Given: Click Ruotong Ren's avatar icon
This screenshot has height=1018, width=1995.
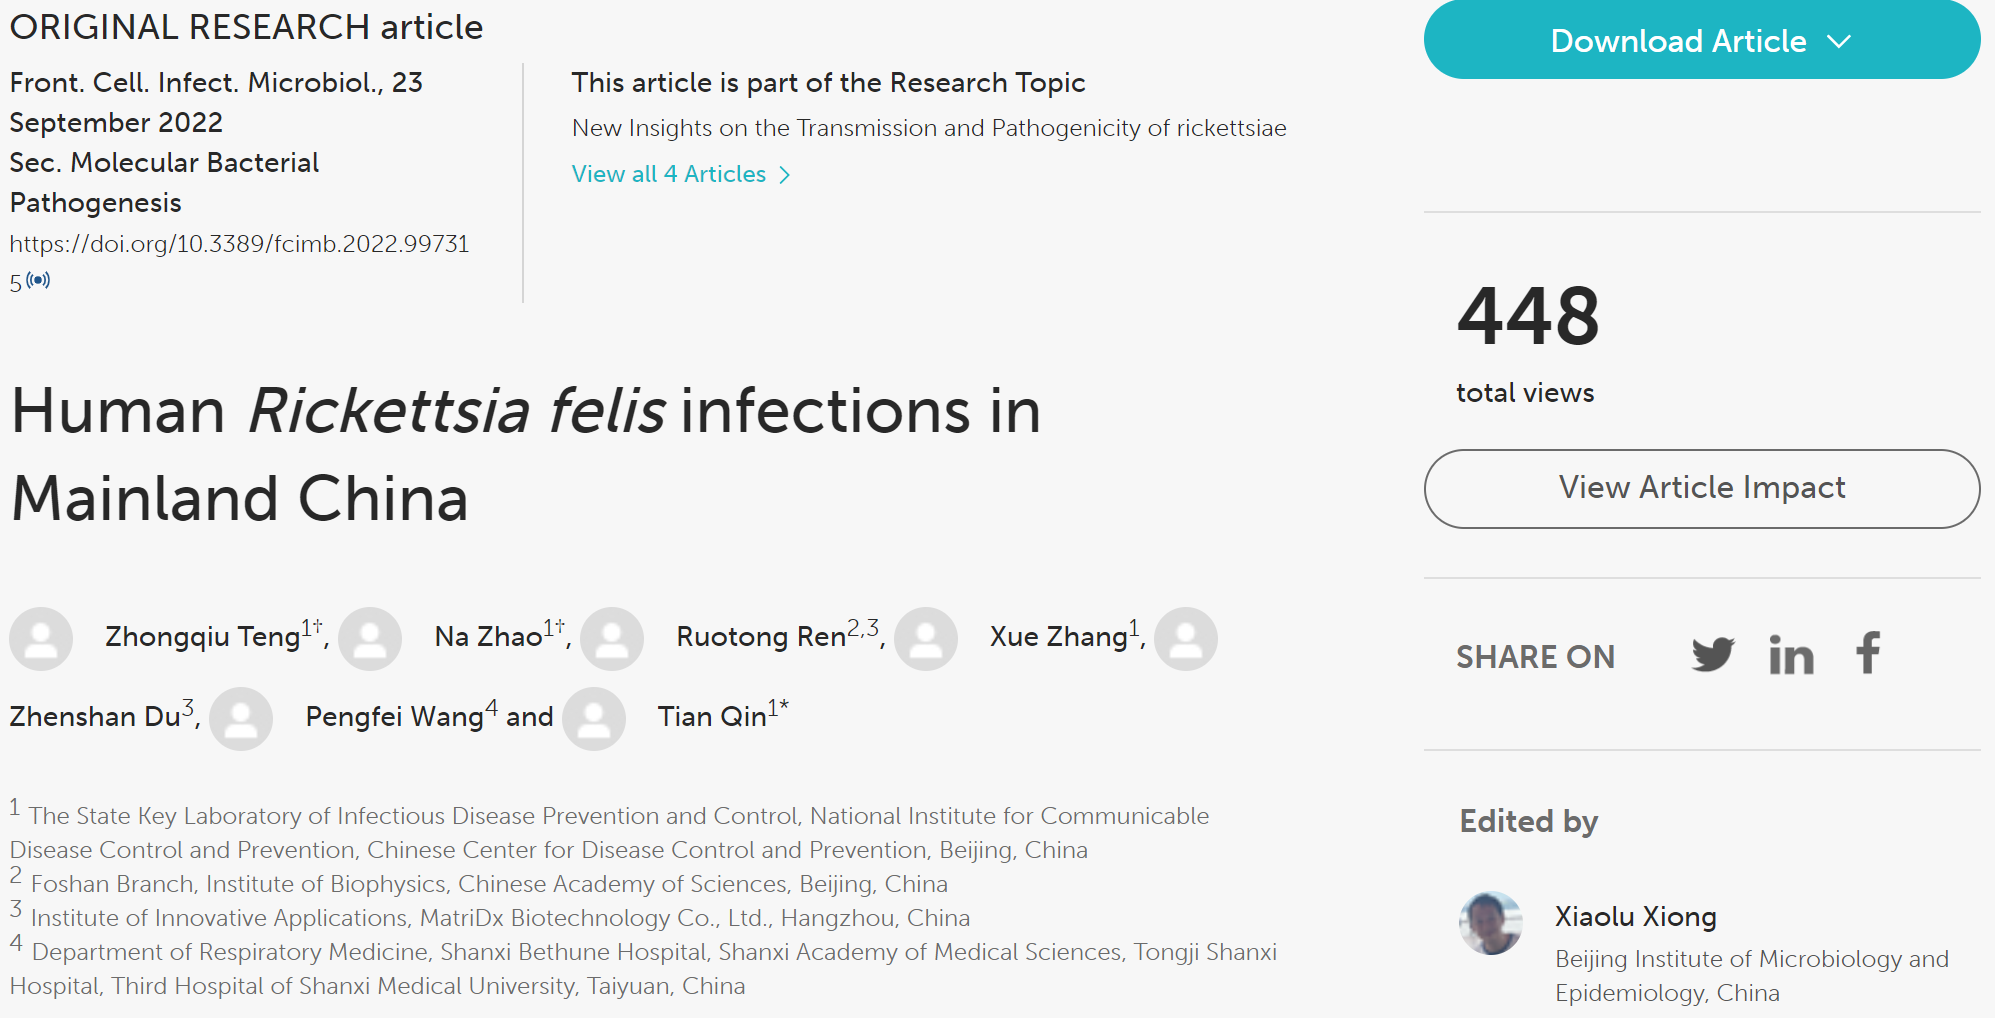Looking at the screenshot, I should [x=612, y=638].
